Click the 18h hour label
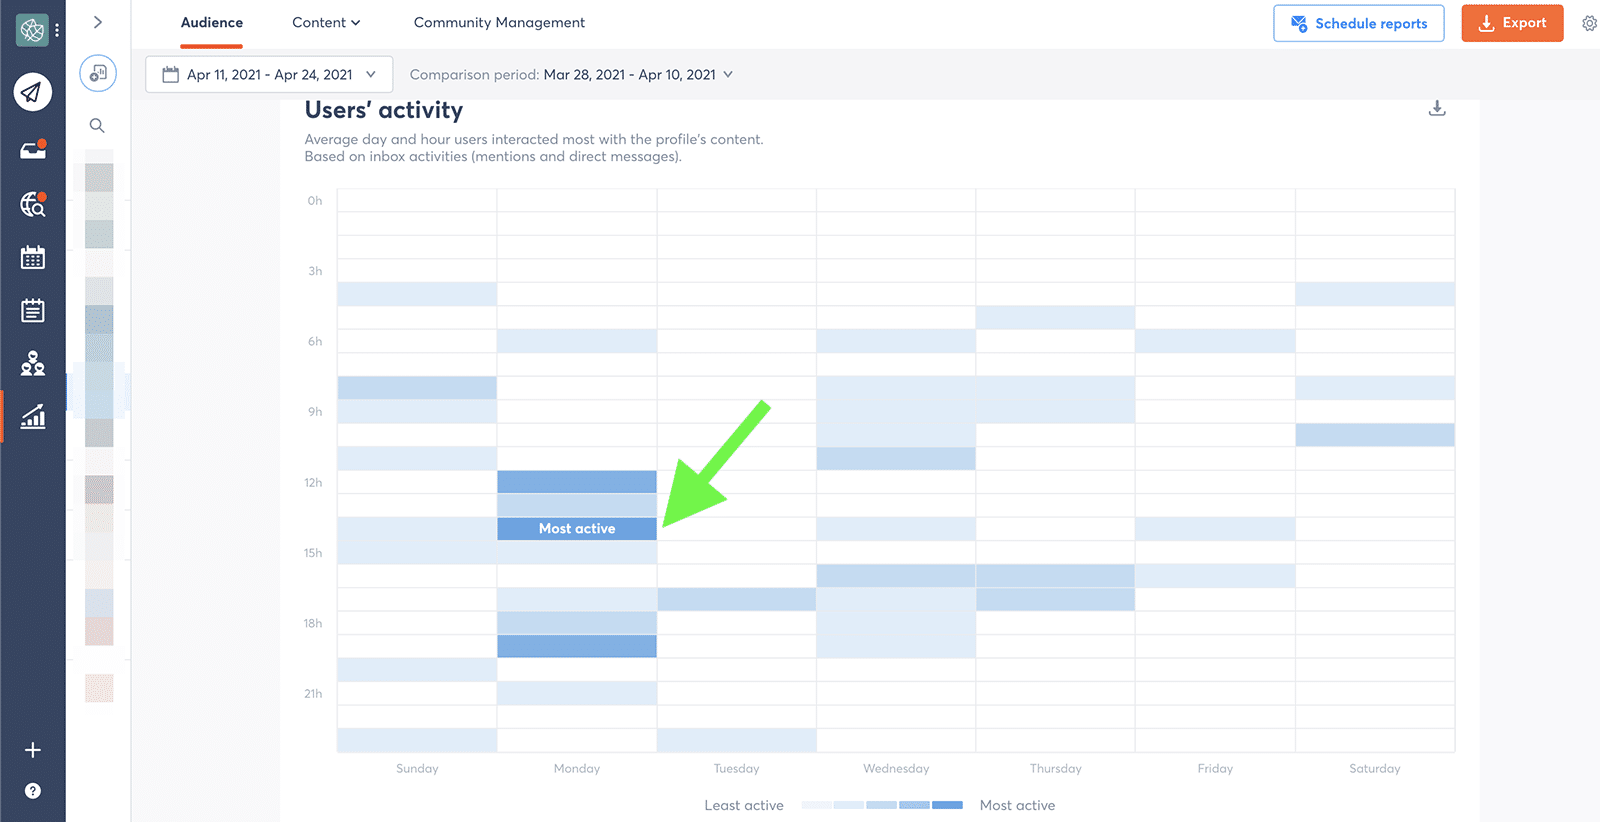 313,623
